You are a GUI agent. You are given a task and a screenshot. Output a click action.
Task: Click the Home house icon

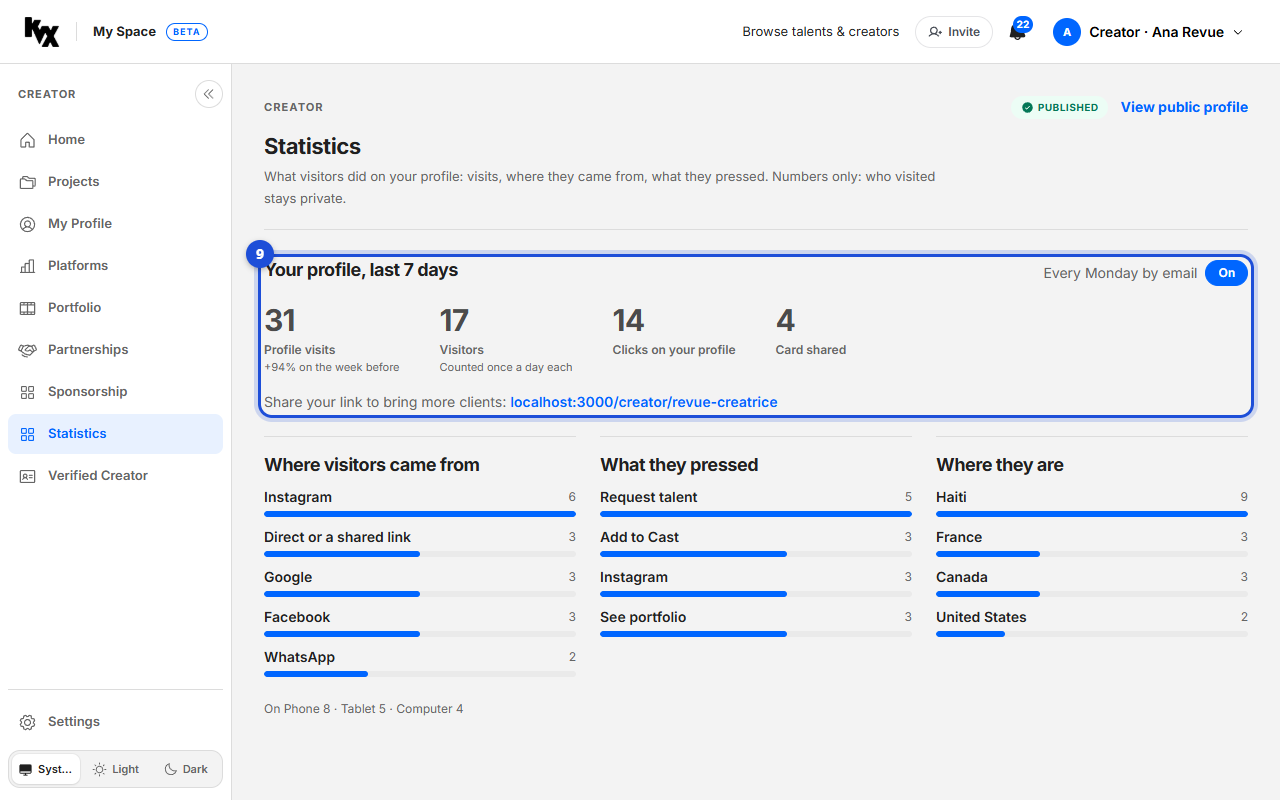[28, 140]
